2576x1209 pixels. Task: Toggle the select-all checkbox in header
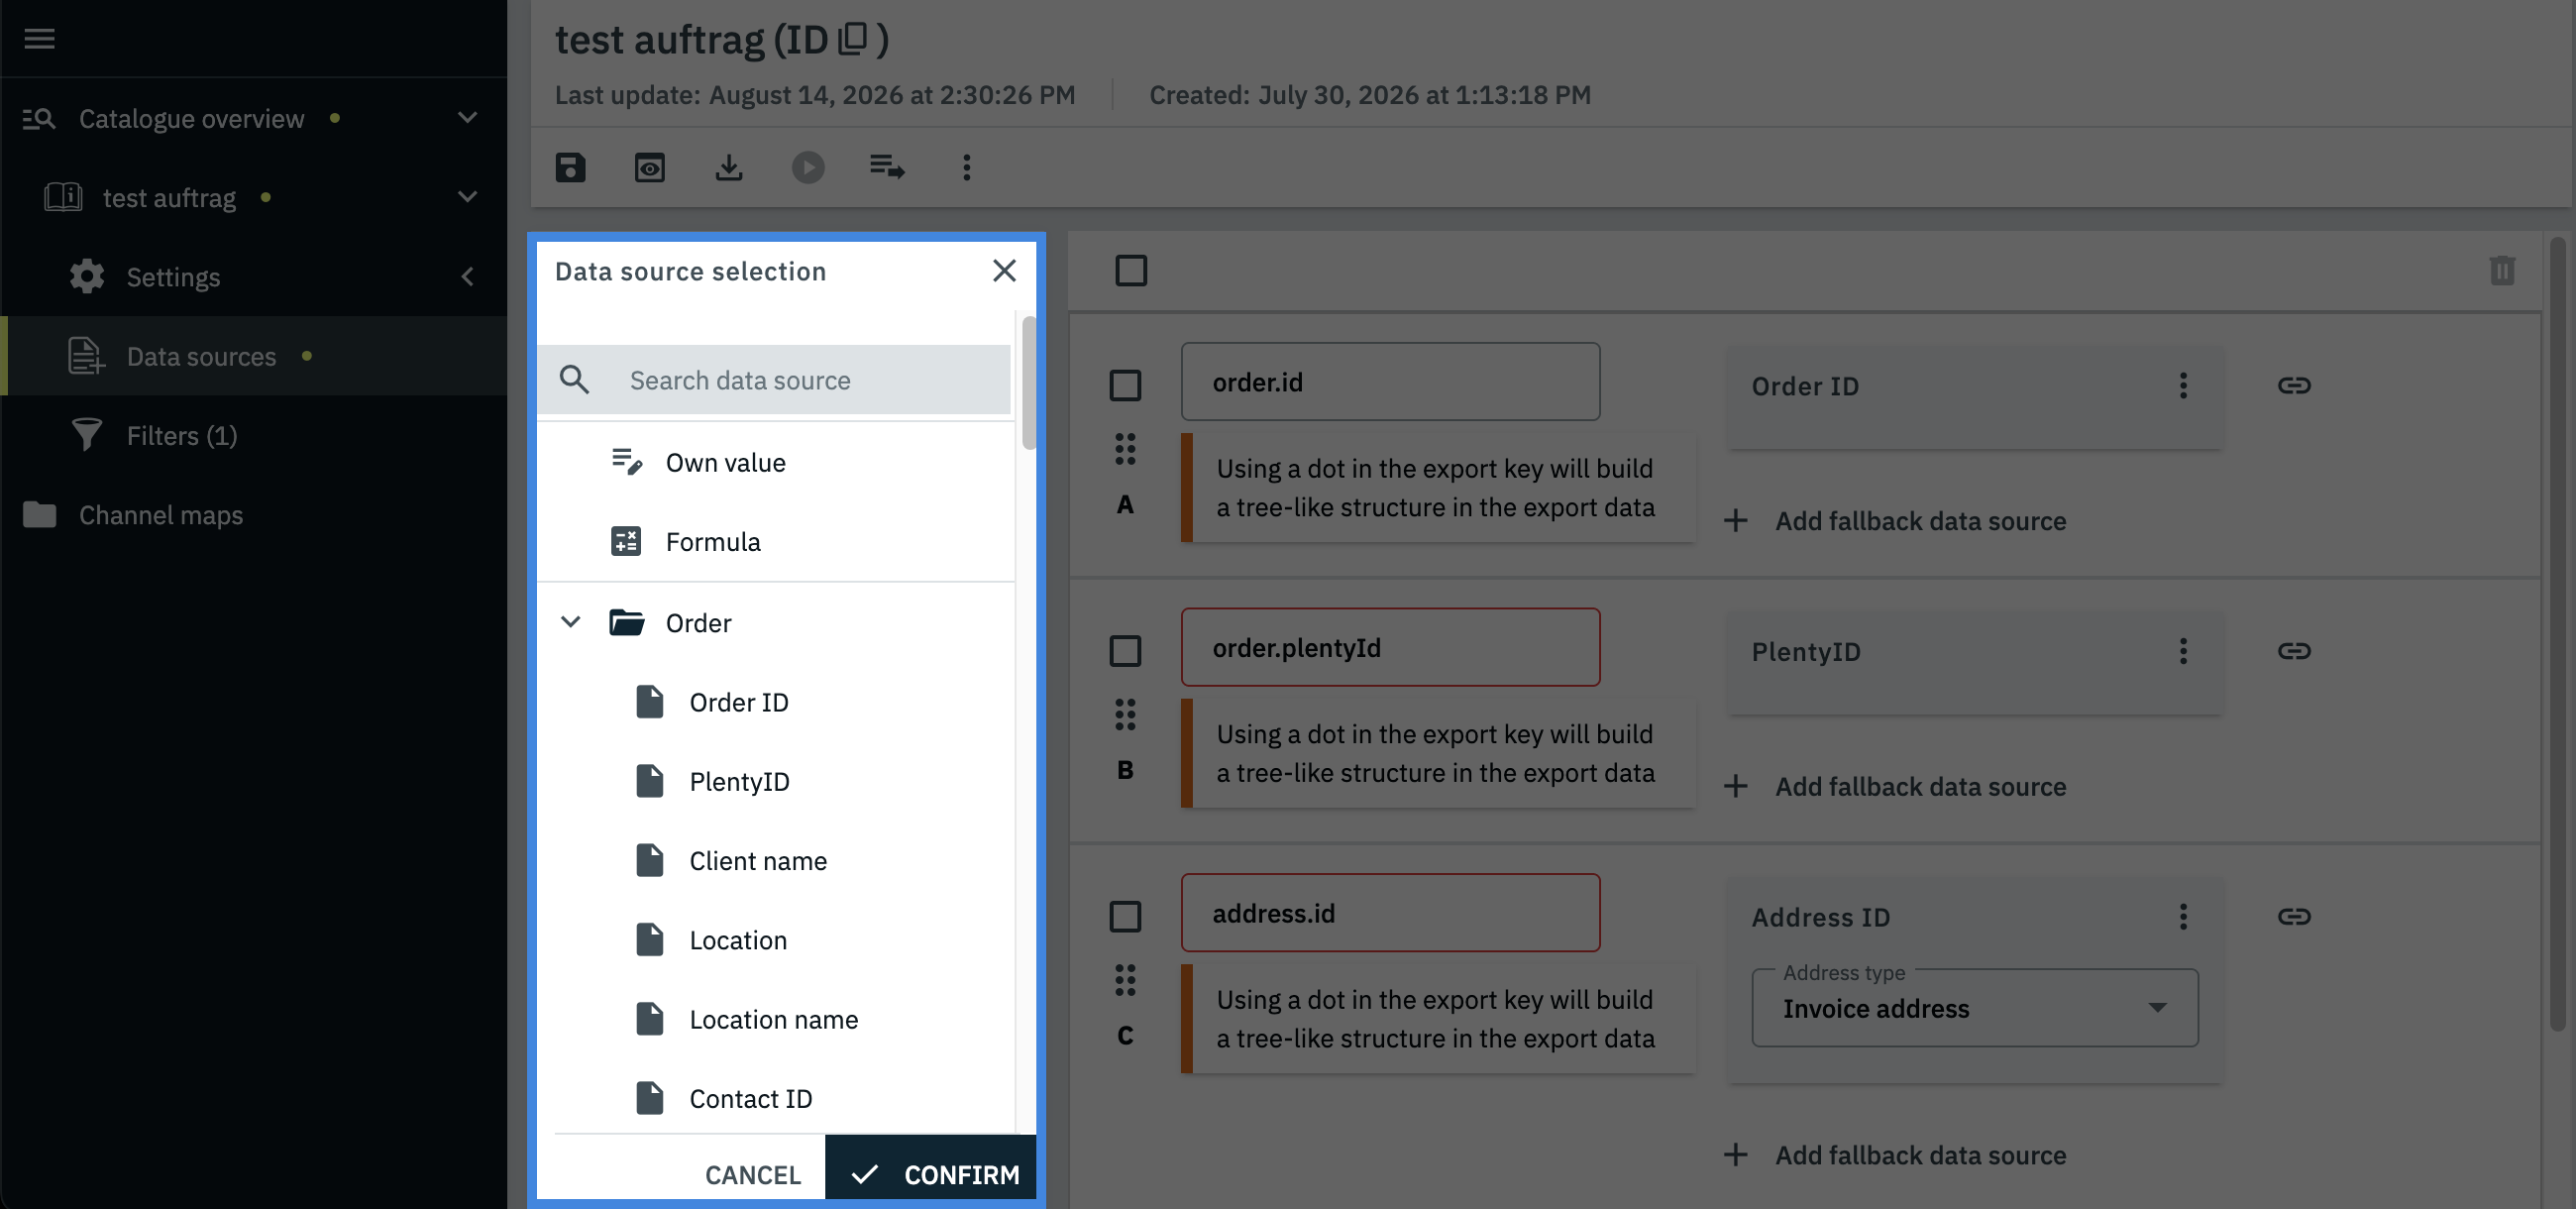(1131, 271)
